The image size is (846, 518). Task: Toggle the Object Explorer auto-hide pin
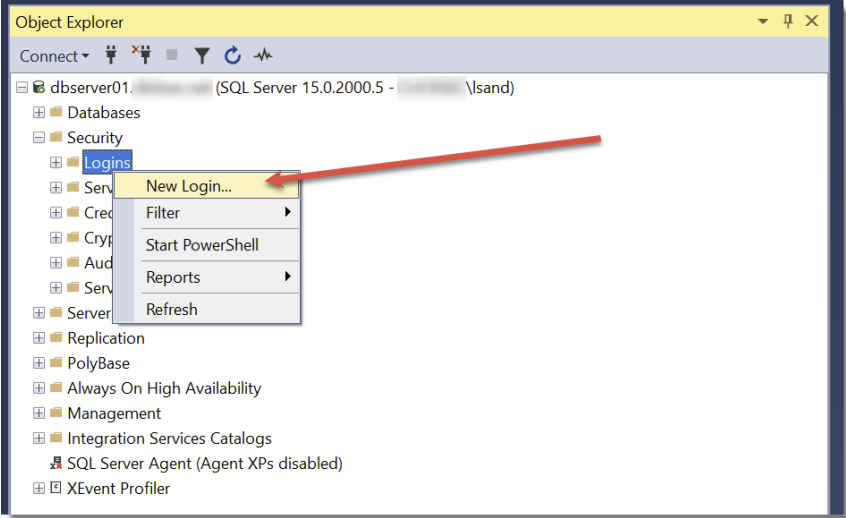(x=788, y=21)
